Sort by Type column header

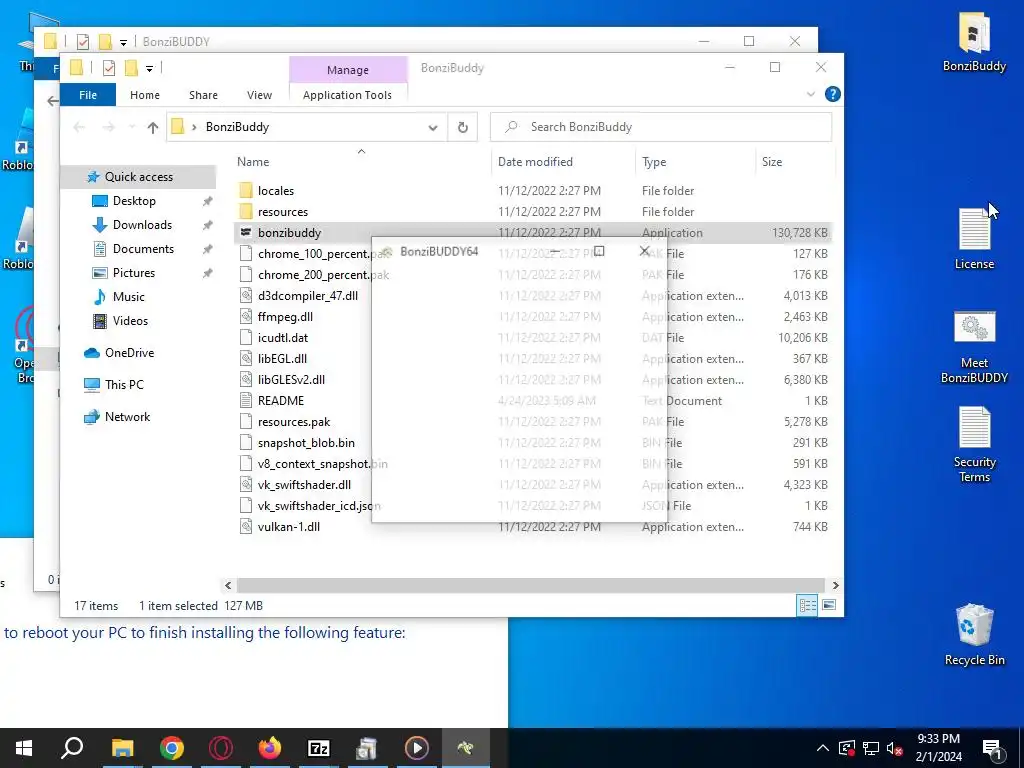click(x=654, y=162)
